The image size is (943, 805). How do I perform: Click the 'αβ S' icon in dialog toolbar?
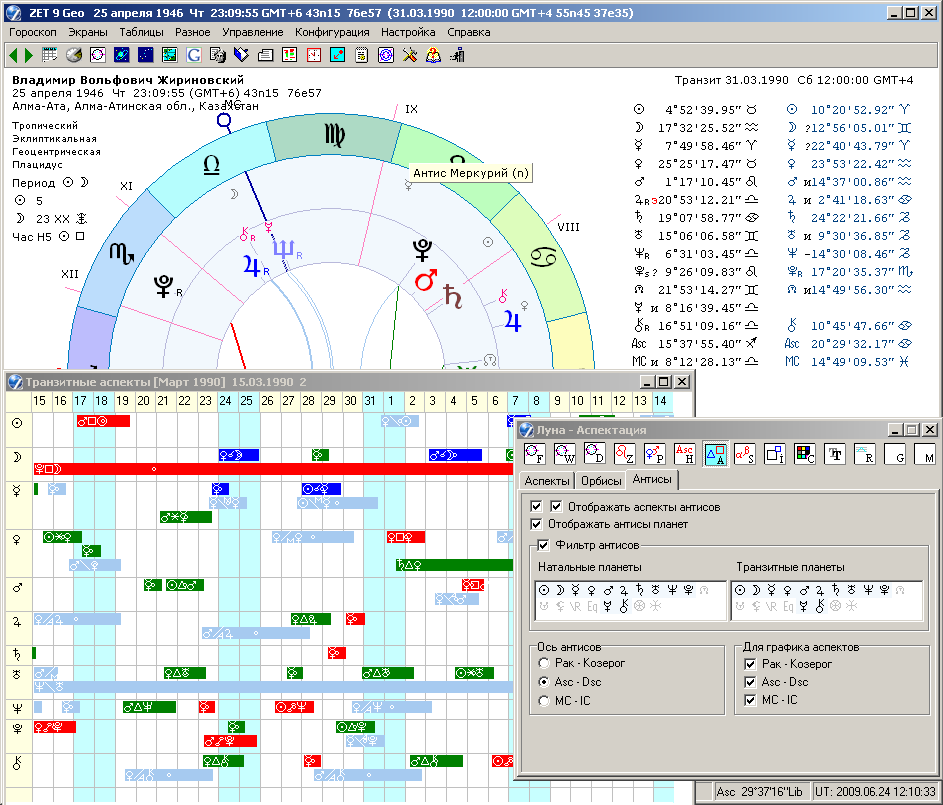[x=745, y=454]
